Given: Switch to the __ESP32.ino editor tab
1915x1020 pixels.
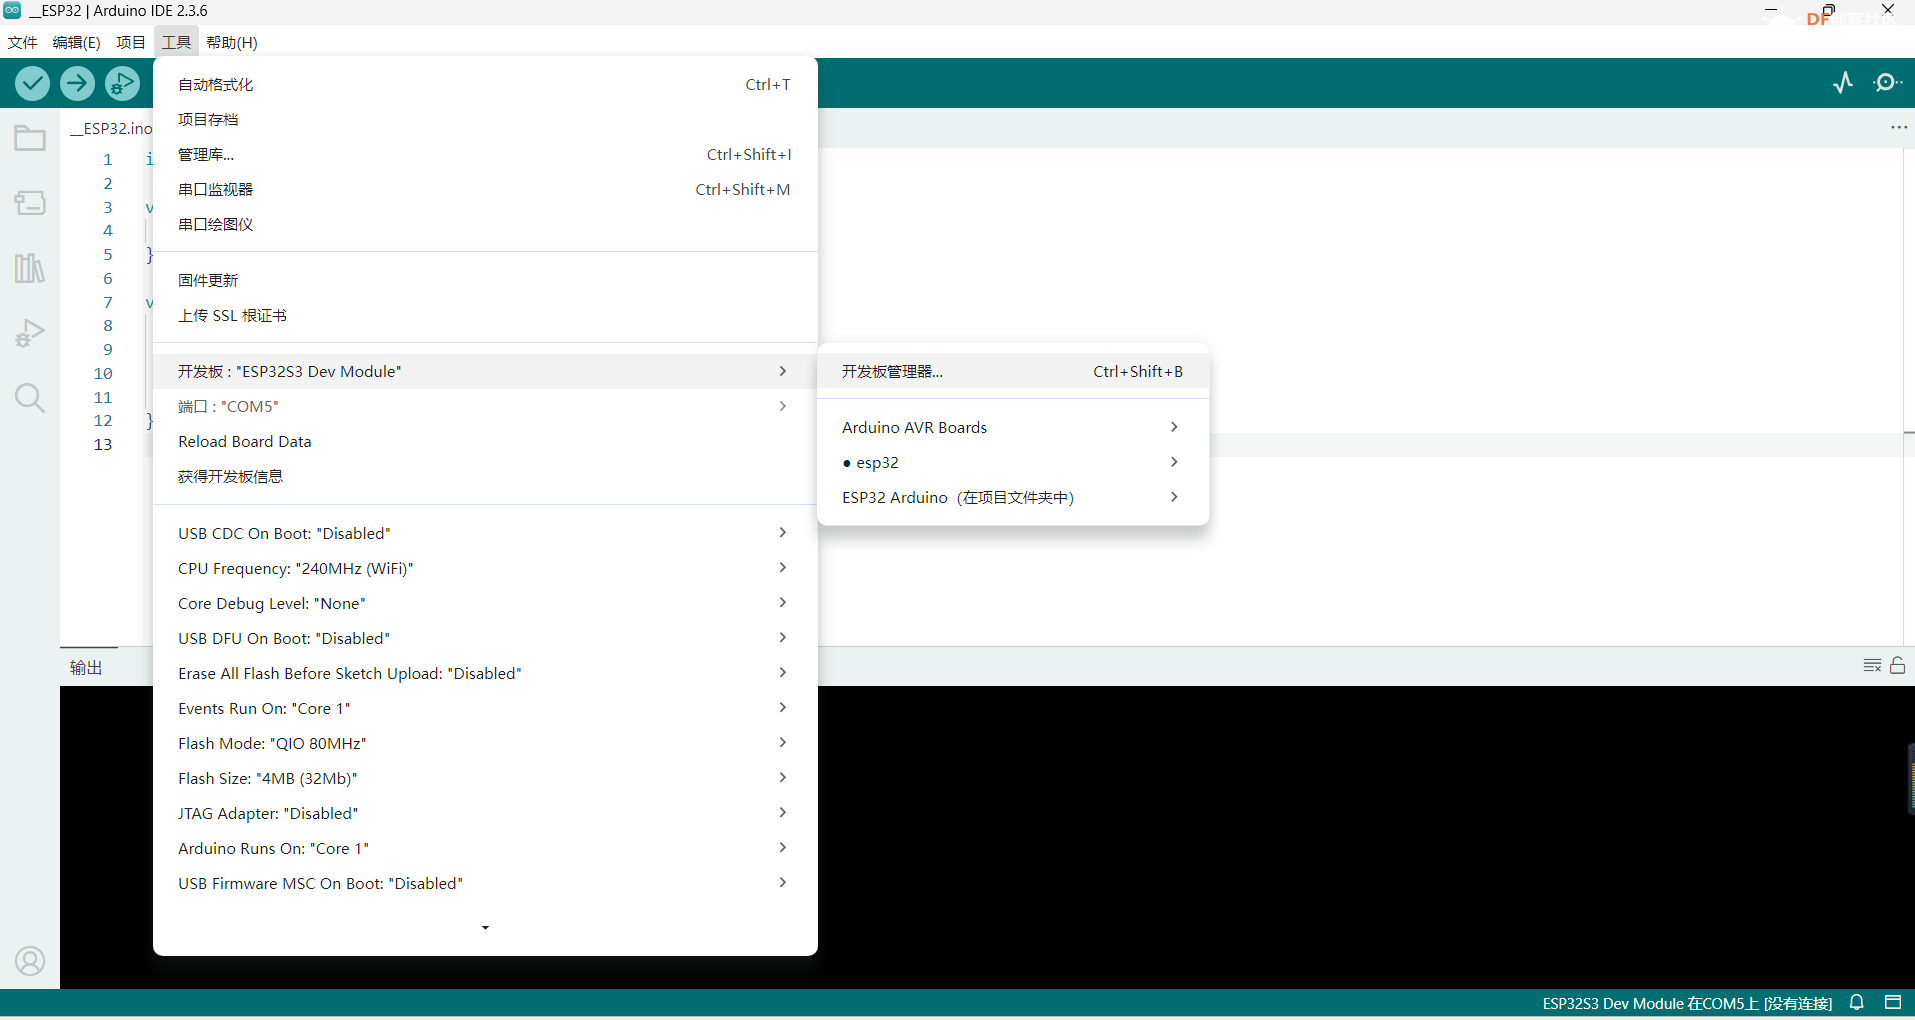Looking at the screenshot, I should pyautogui.click(x=110, y=128).
